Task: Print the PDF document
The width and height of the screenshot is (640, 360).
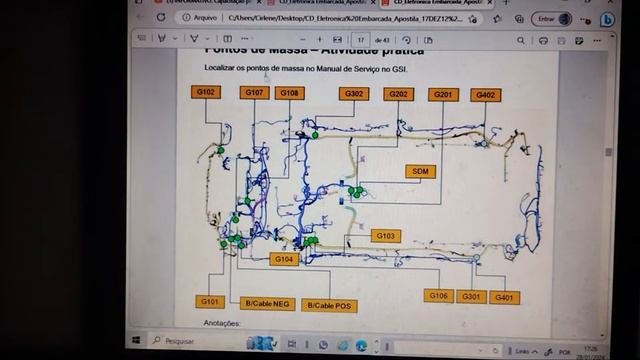Action: [543, 41]
